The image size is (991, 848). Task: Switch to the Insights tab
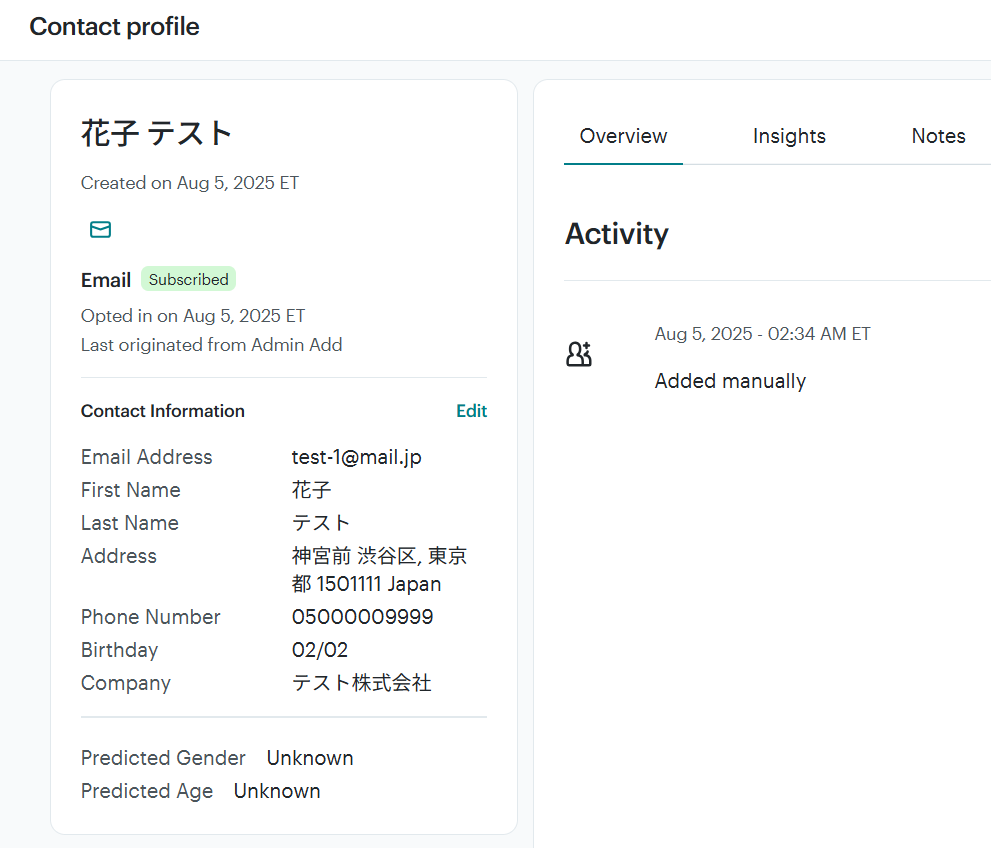tap(789, 136)
